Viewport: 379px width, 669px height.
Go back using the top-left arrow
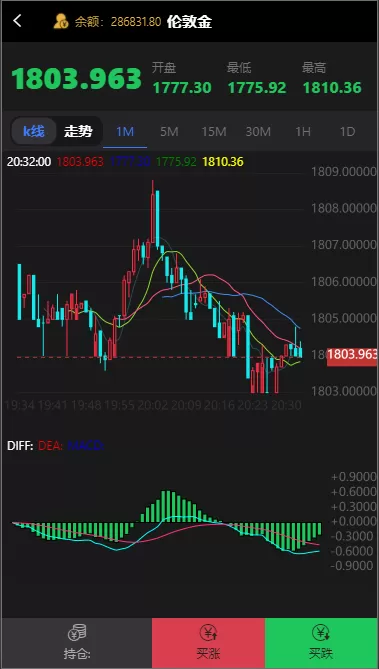click(x=17, y=20)
